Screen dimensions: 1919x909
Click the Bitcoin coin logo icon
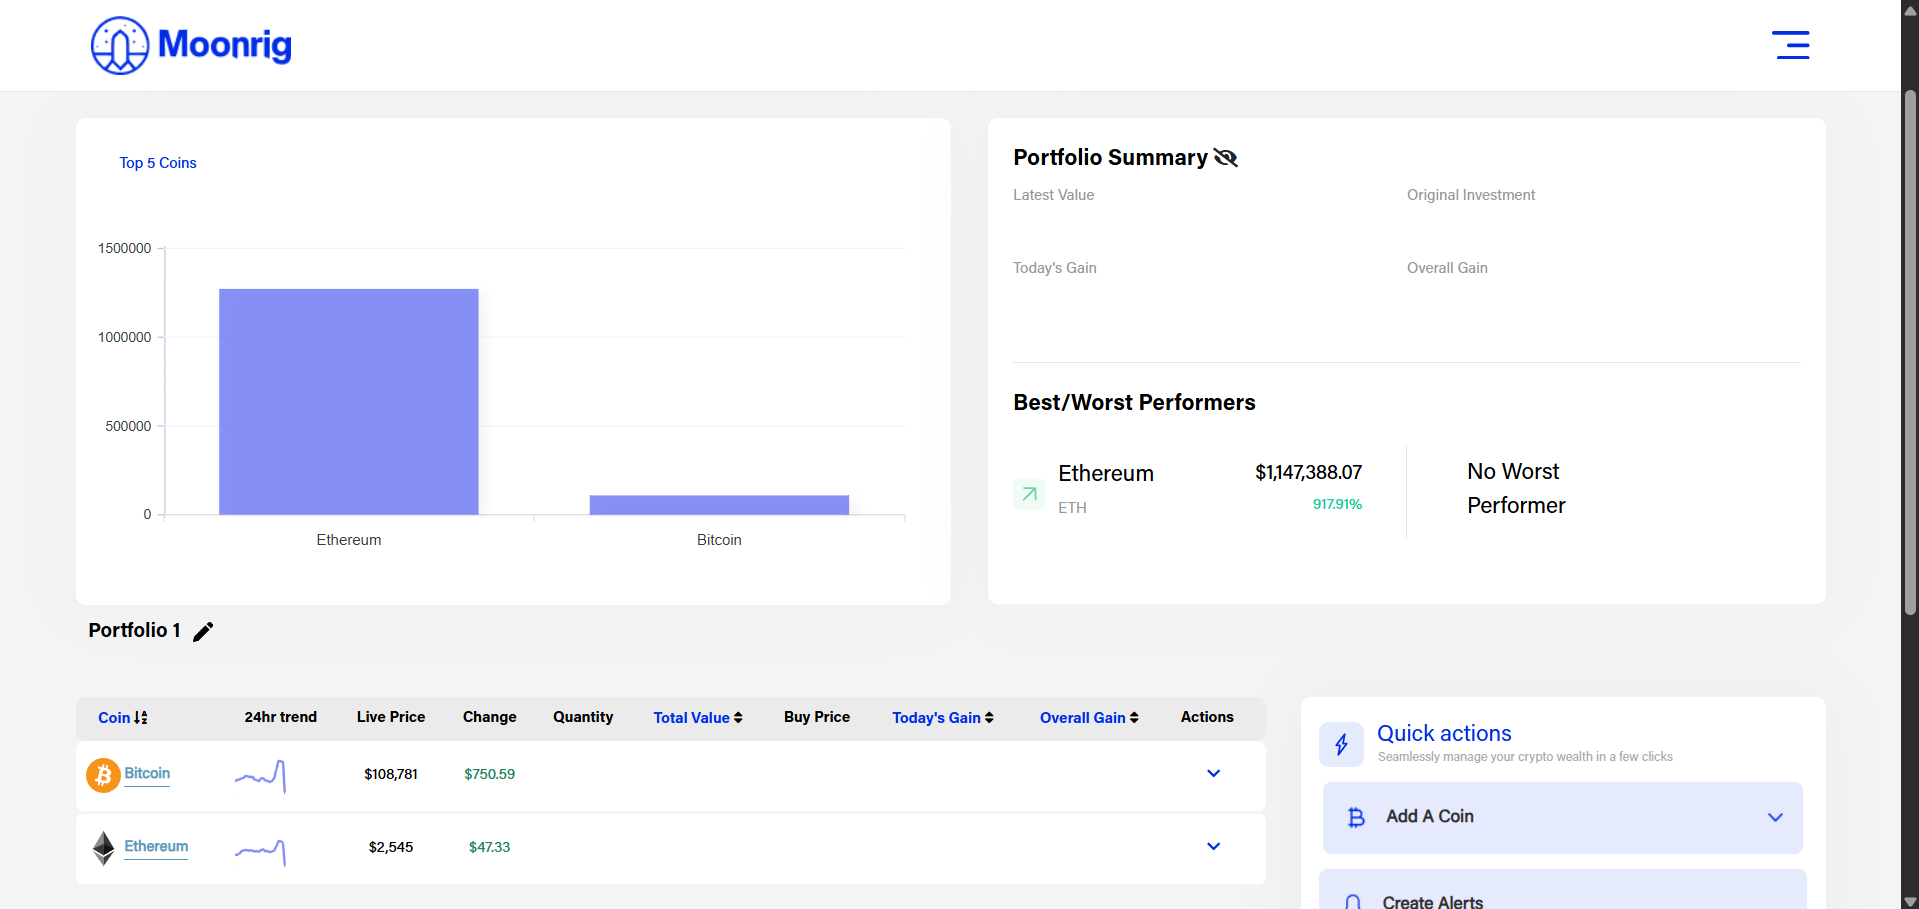click(103, 775)
